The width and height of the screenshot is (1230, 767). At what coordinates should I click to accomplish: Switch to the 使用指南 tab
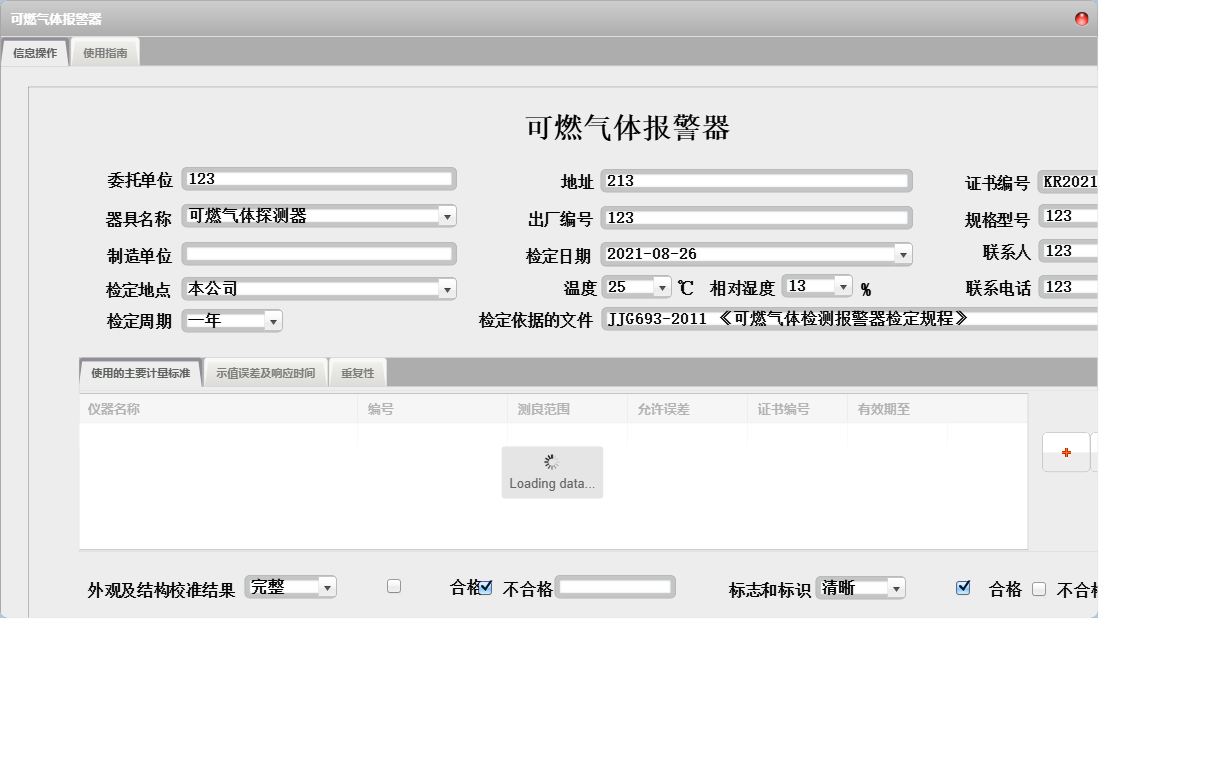pyautogui.click(x=105, y=52)
